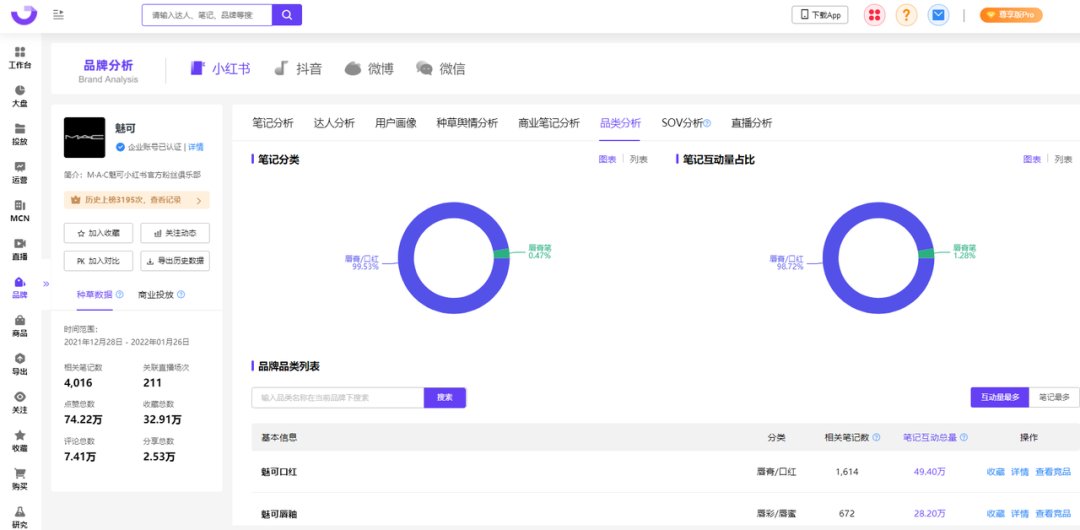This screenshot has height=530, width=1080.
Task: Open 商品 in the left sidebar
Action: click(20, 326)
